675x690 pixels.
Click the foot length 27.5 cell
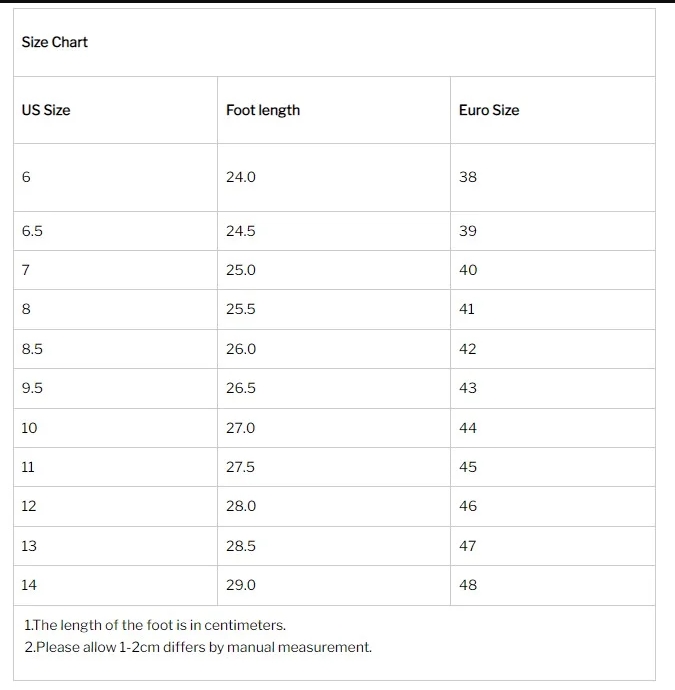click(334, 467)
